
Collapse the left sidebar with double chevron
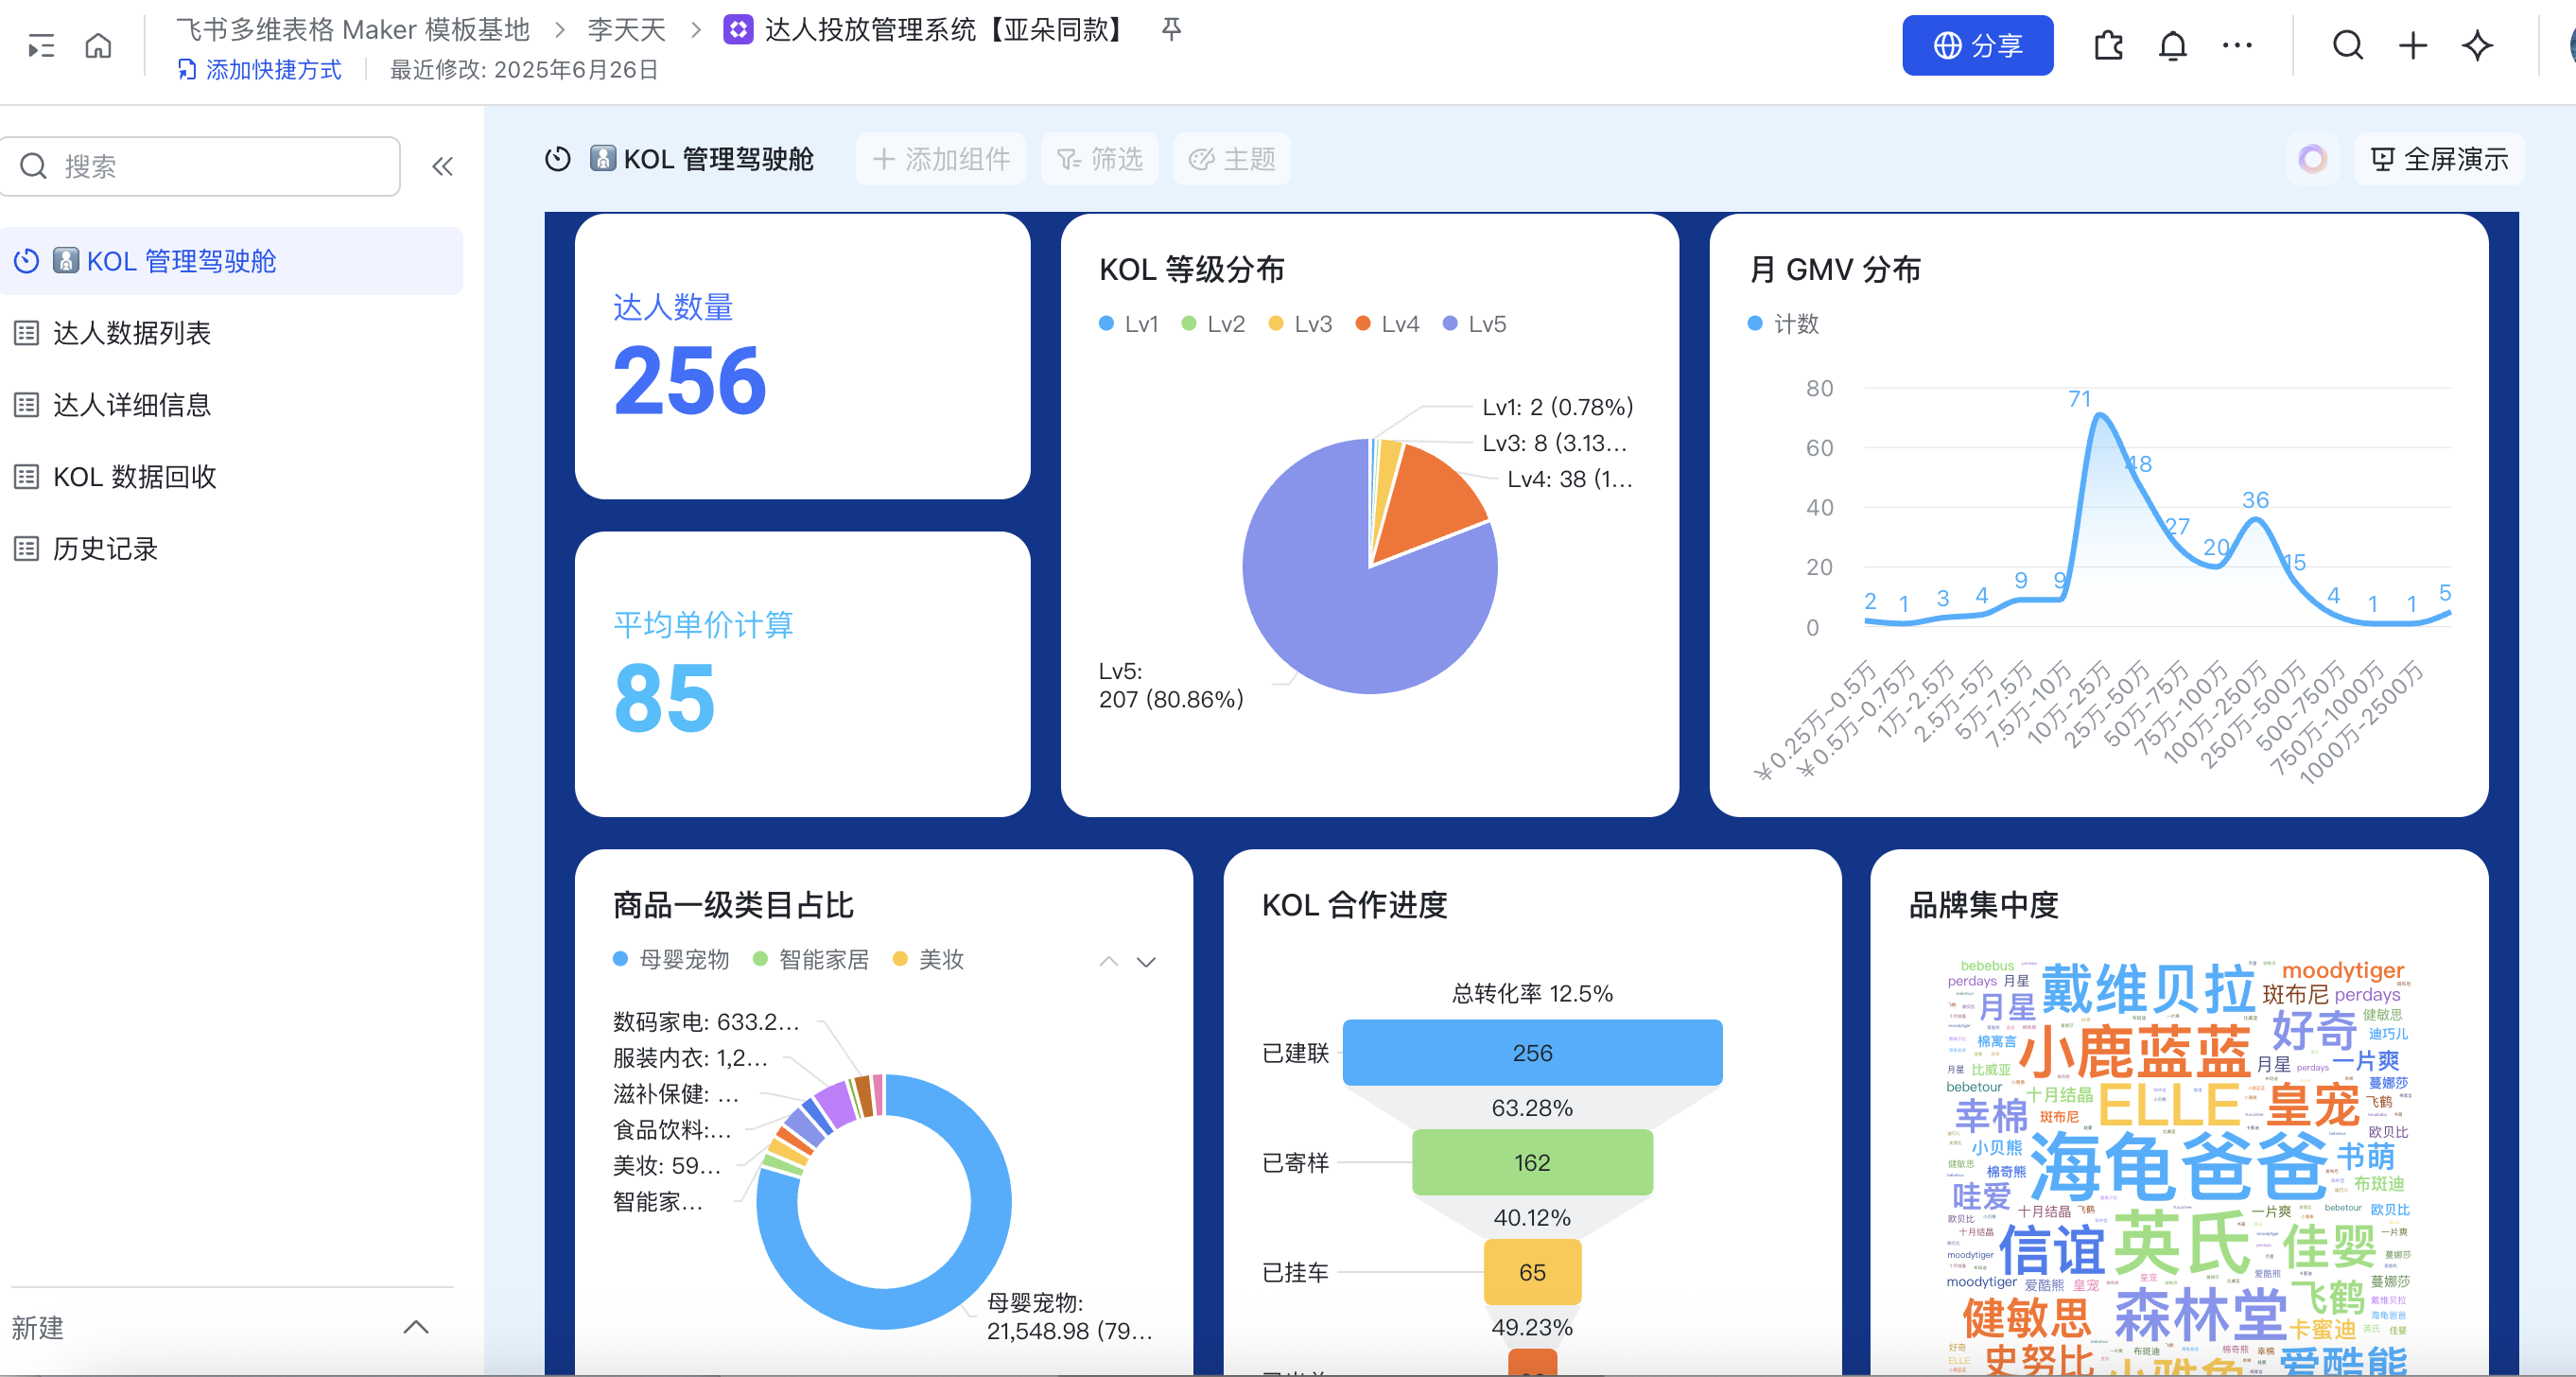click(442, 166)
